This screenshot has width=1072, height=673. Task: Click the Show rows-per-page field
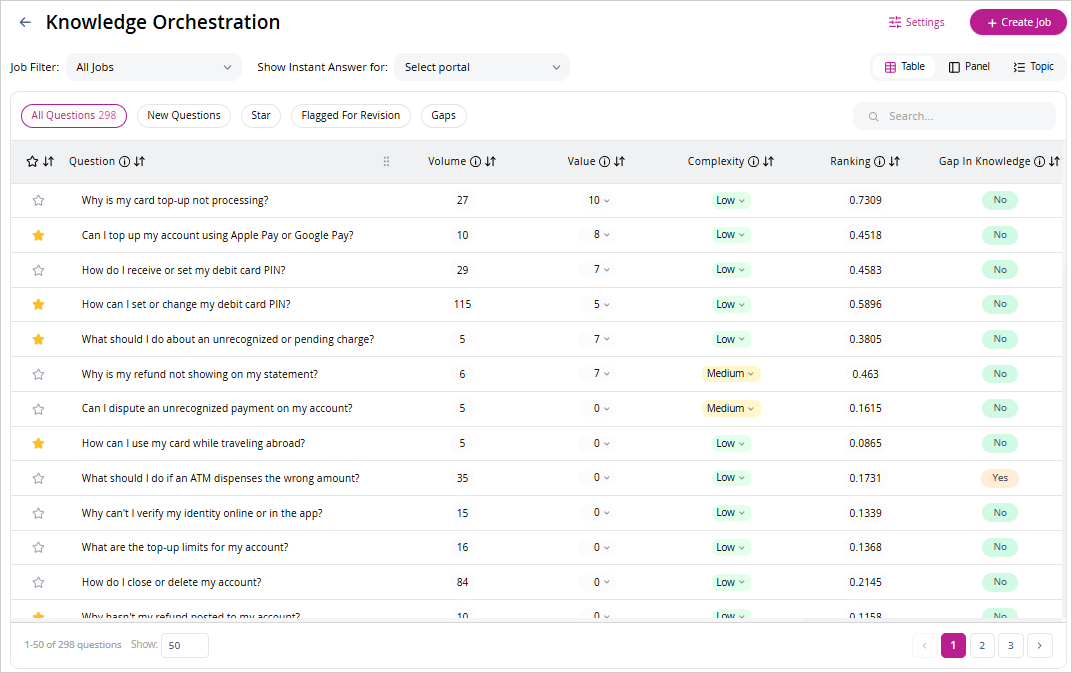tap(185, 646)
